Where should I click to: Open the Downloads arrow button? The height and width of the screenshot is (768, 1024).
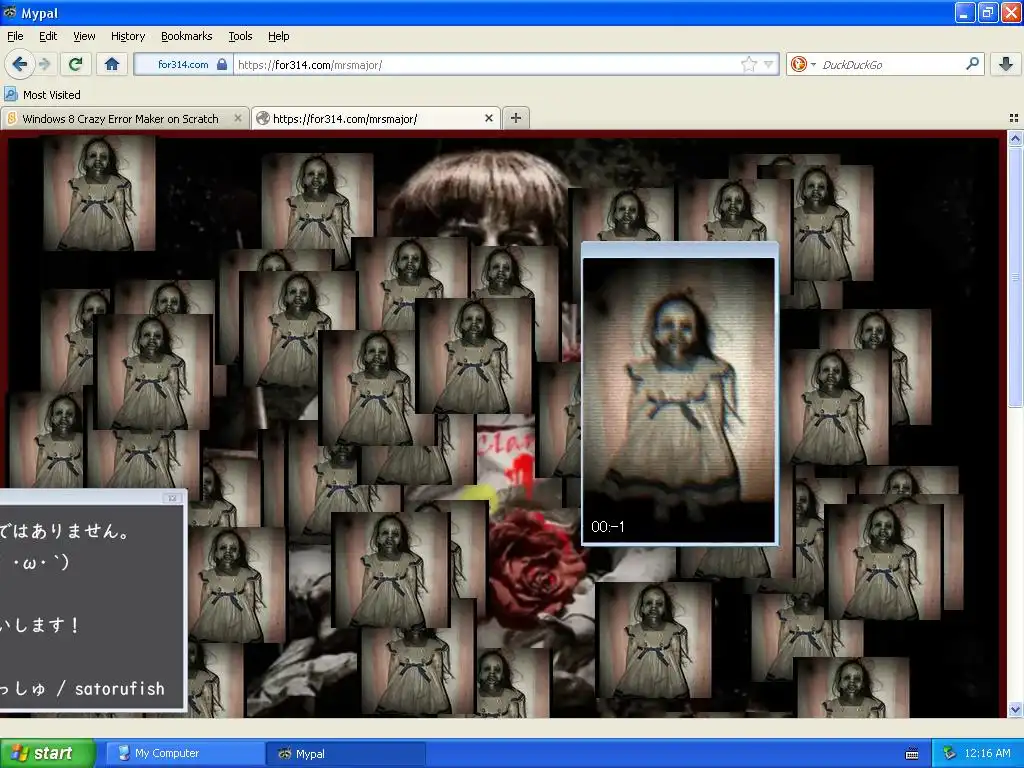coord(1006,64)
